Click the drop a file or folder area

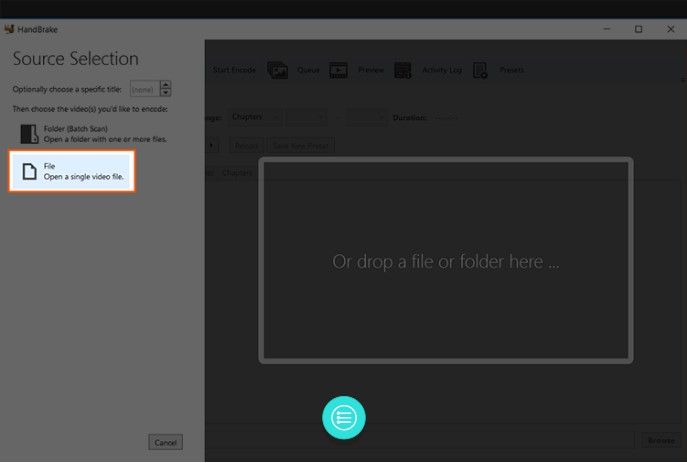[x=446, y=261]
